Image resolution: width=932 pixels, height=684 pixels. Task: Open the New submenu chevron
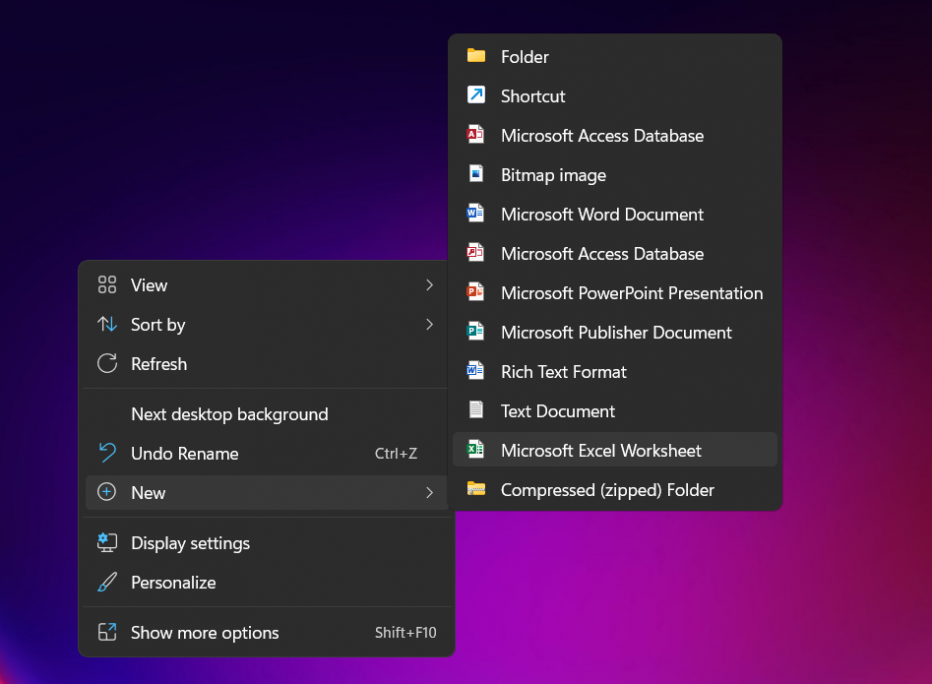click(429, 493)
